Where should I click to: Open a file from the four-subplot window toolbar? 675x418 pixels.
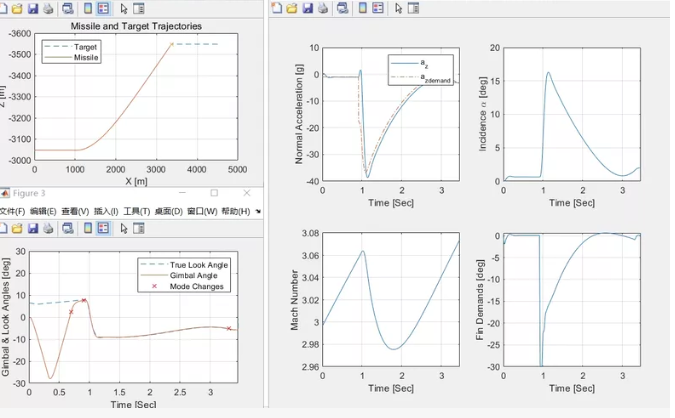(x=292, y=8)
